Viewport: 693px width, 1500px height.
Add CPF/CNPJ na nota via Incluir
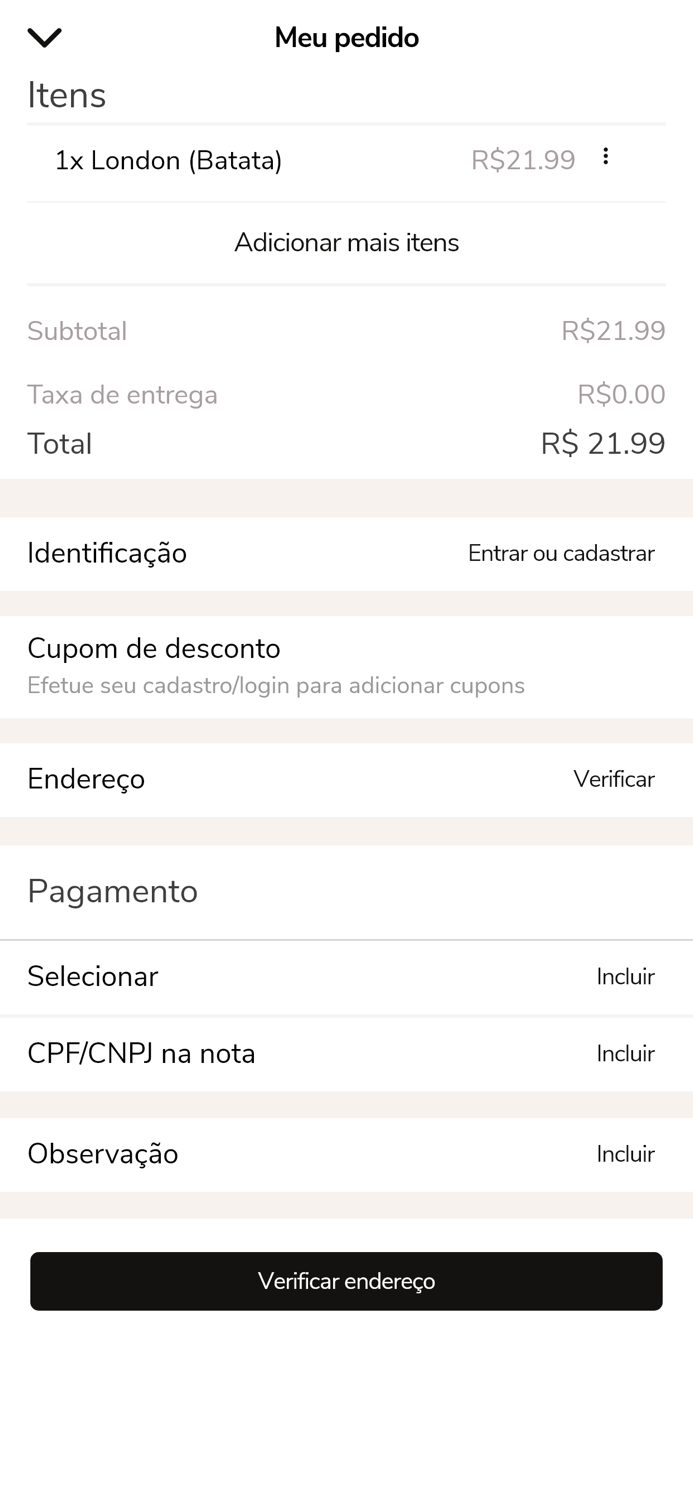(x=625, y=1054)
